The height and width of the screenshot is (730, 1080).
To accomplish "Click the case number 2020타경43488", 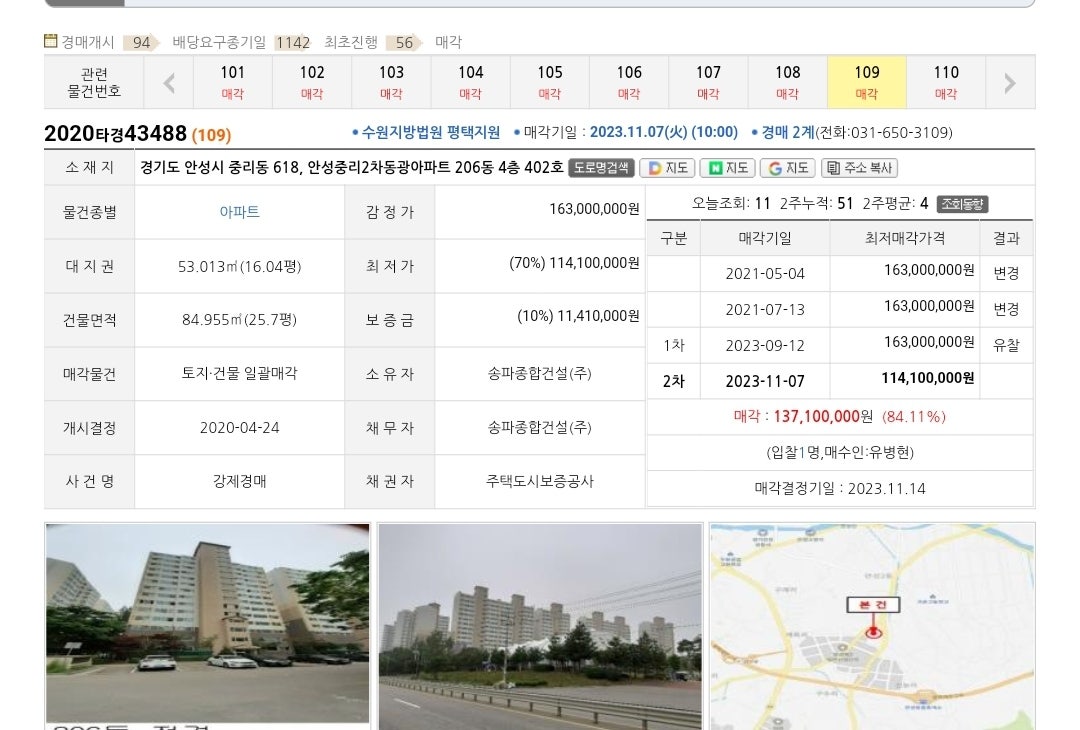I will point(115,134).
